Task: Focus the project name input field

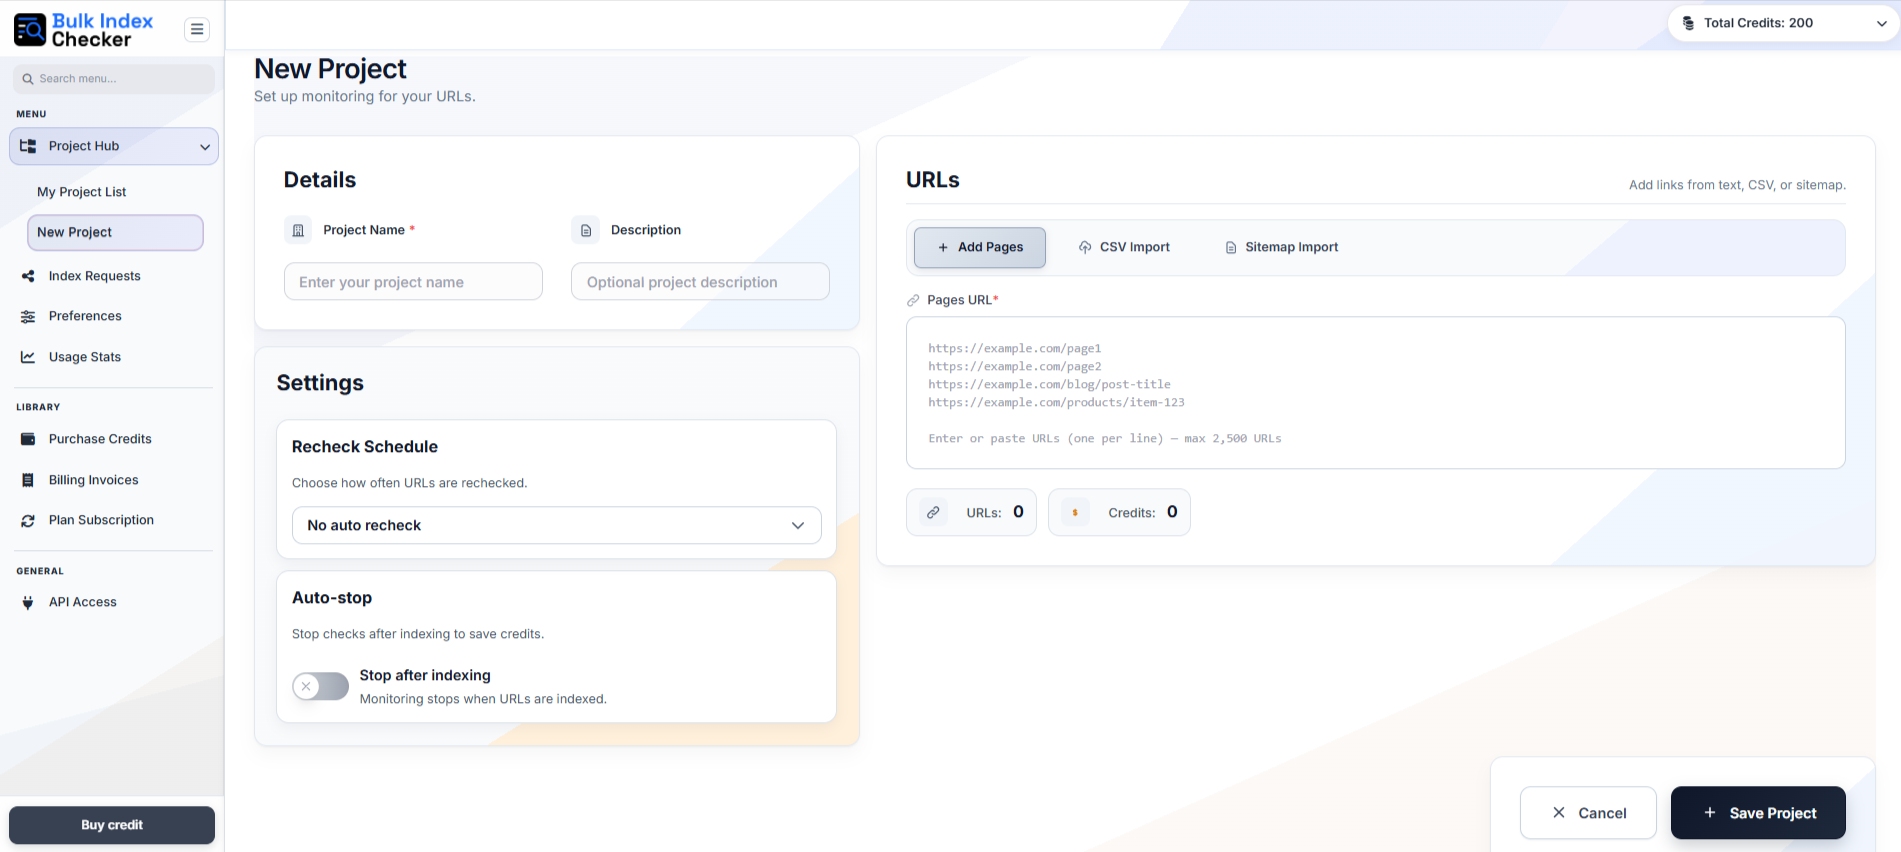Action: (413, 282)
